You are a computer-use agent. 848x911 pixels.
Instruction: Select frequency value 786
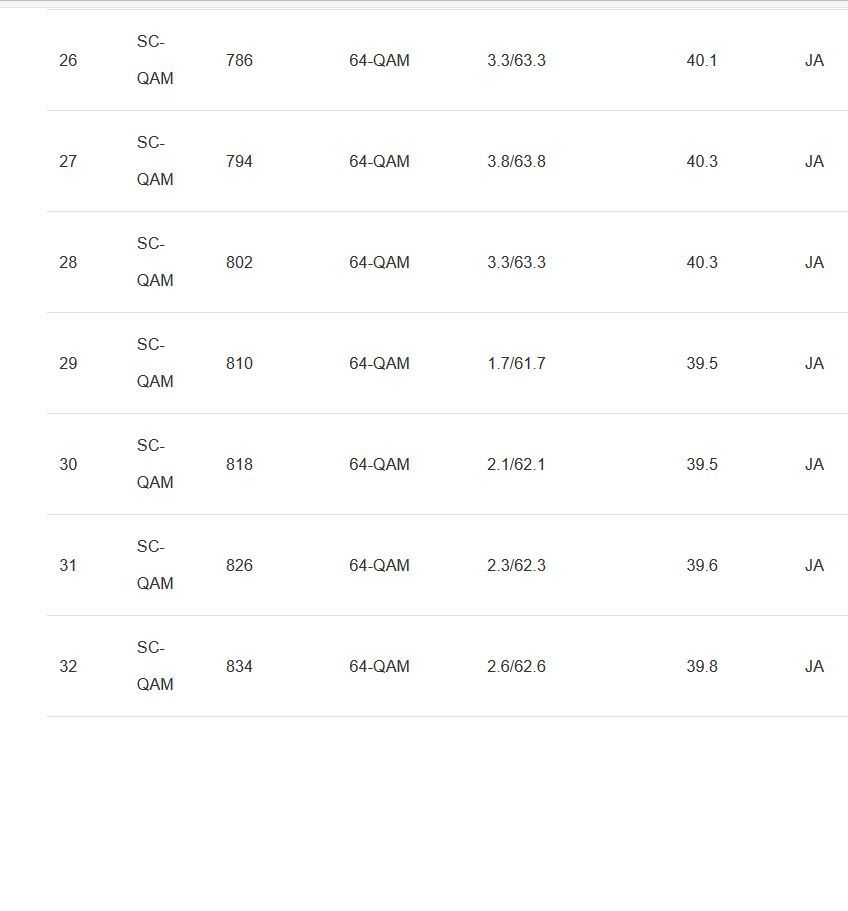click(239, 61)
